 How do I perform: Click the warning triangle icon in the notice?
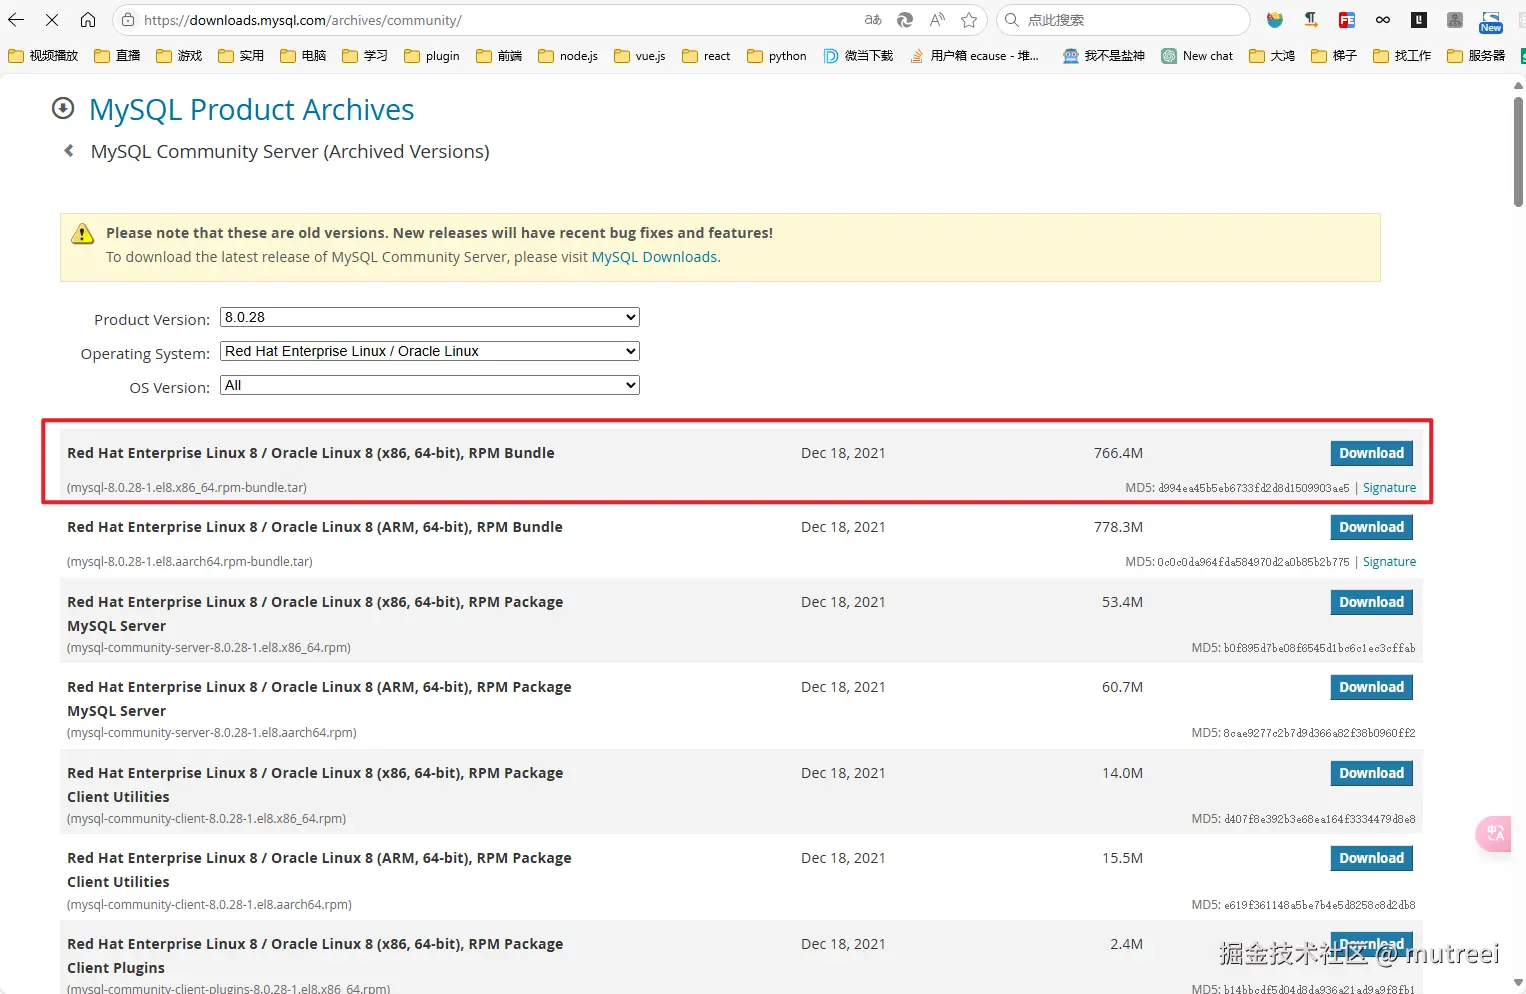(x=82, y=234)
